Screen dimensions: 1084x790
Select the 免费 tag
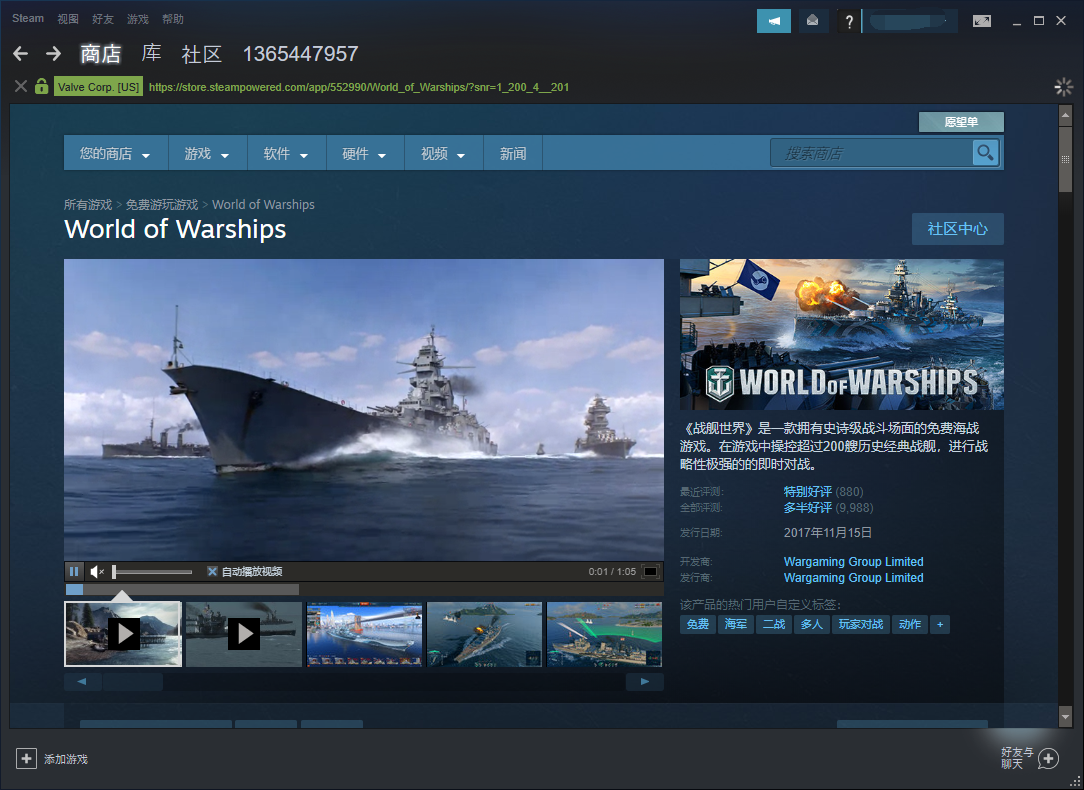tap(698, 624)
